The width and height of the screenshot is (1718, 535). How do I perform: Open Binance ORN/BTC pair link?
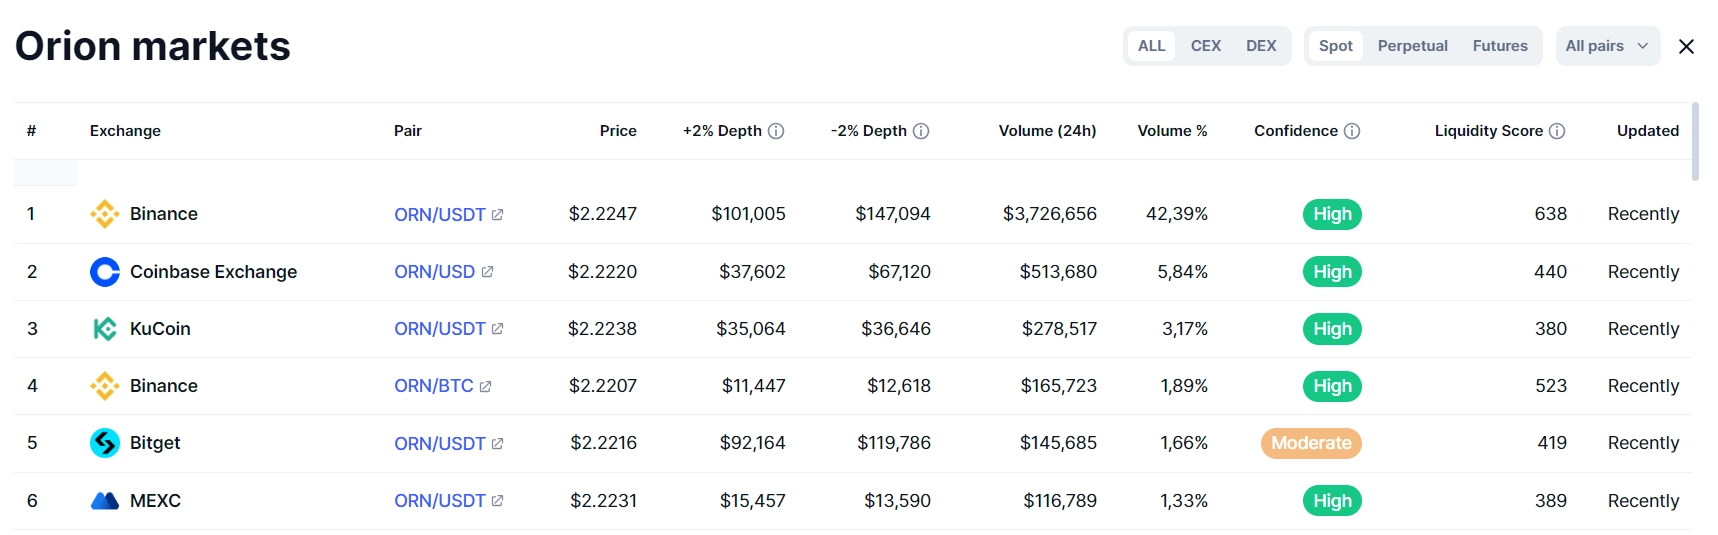tap(434, 386)
